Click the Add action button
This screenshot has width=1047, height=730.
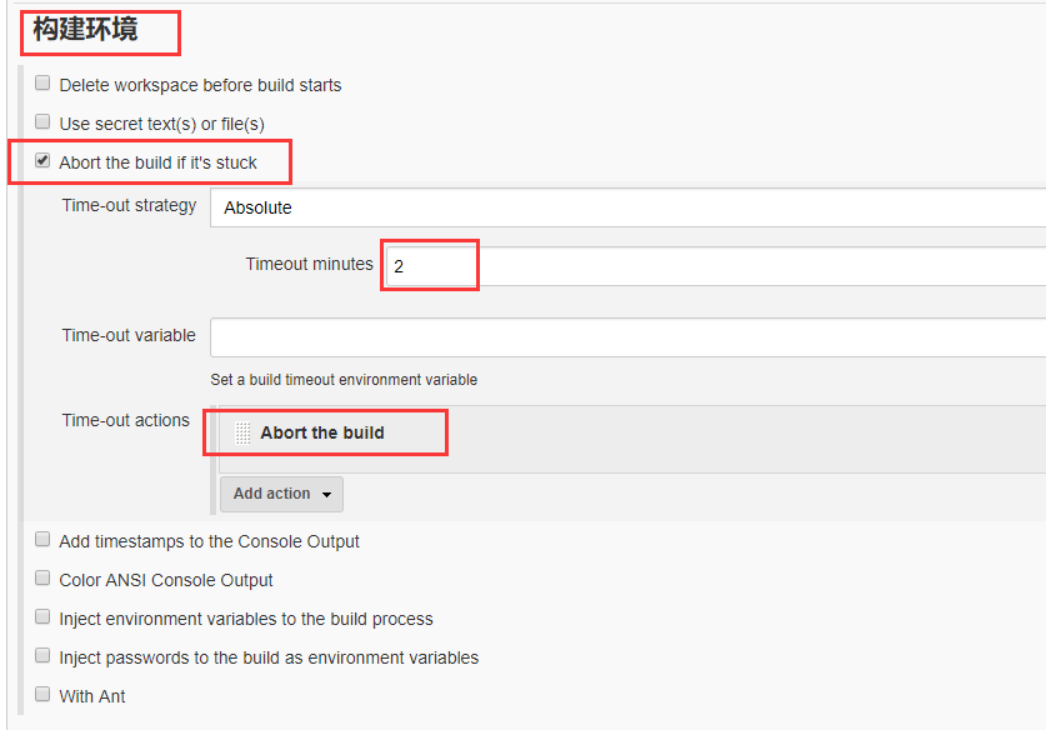tap(272, 494)
